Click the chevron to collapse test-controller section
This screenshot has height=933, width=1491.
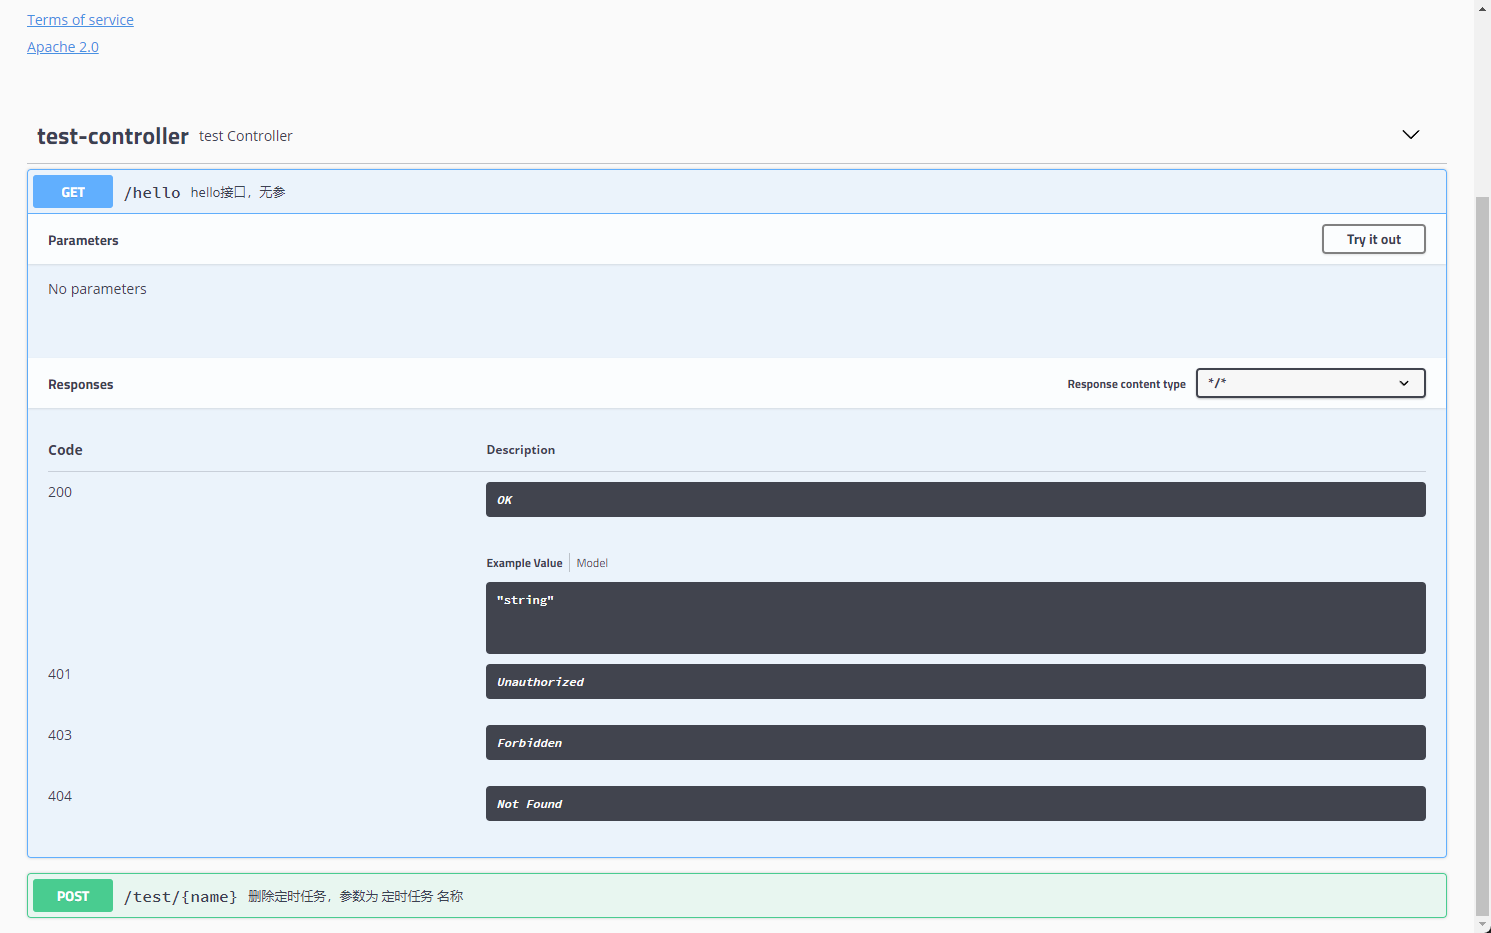pos(1410,134)
